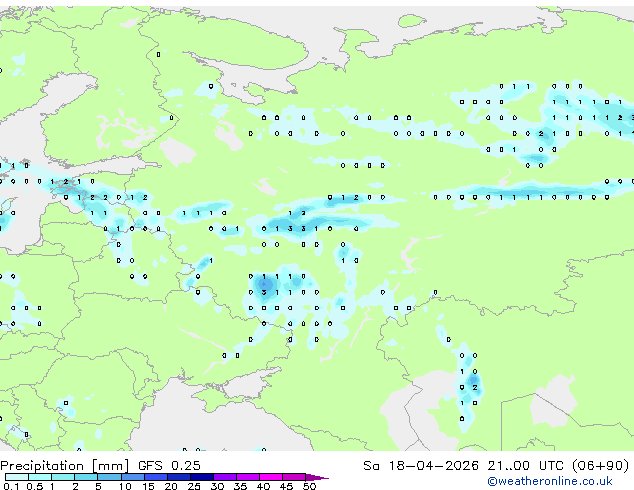Click the legend swatch between 45 and 50

(x=294, y=477)
